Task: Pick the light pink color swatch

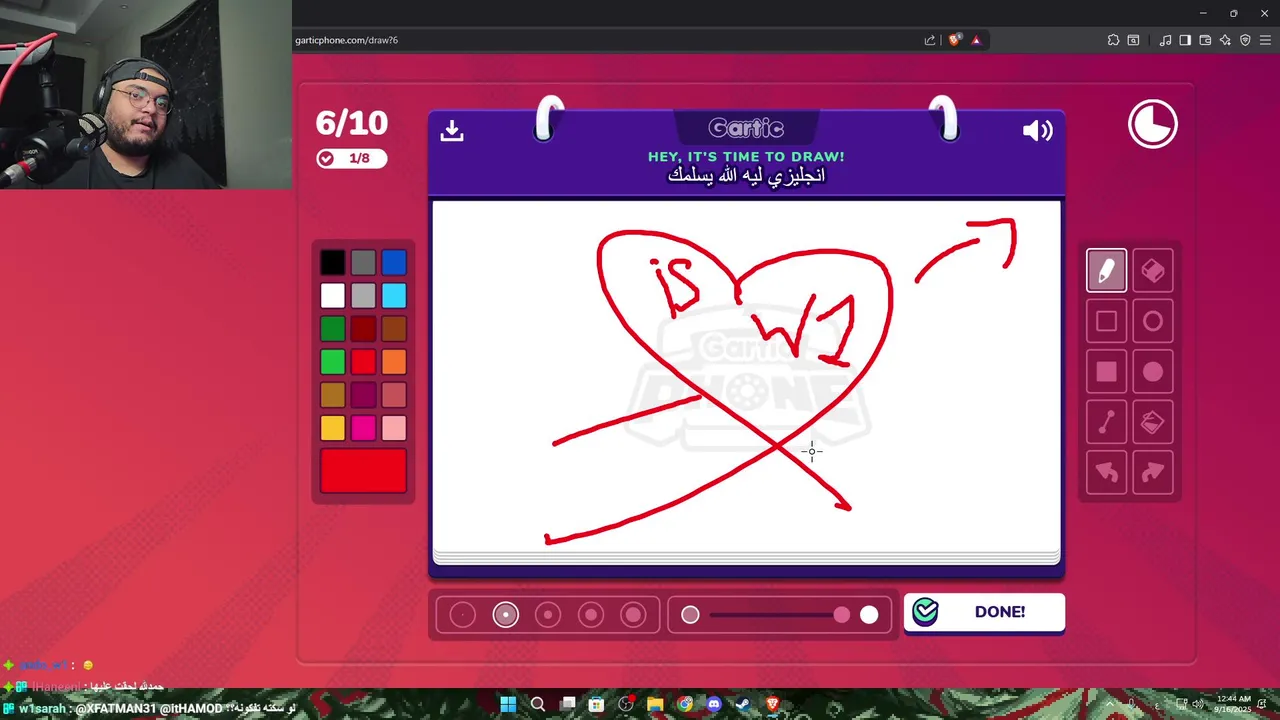Action: pos(394,428)
